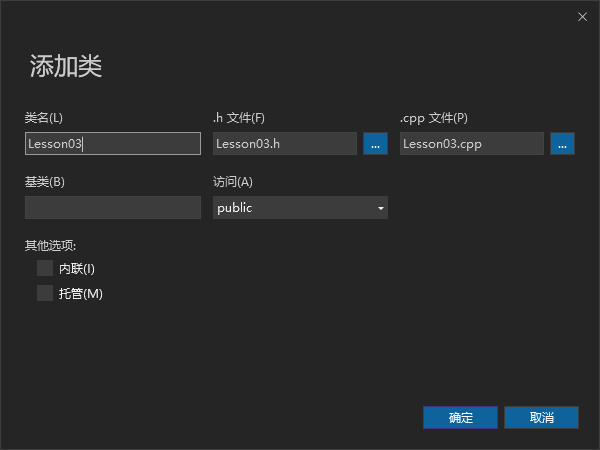Click the 内联(I) option label
This screenshot has height=450, width=600.
pyautogui.click(x=77, y=269)
